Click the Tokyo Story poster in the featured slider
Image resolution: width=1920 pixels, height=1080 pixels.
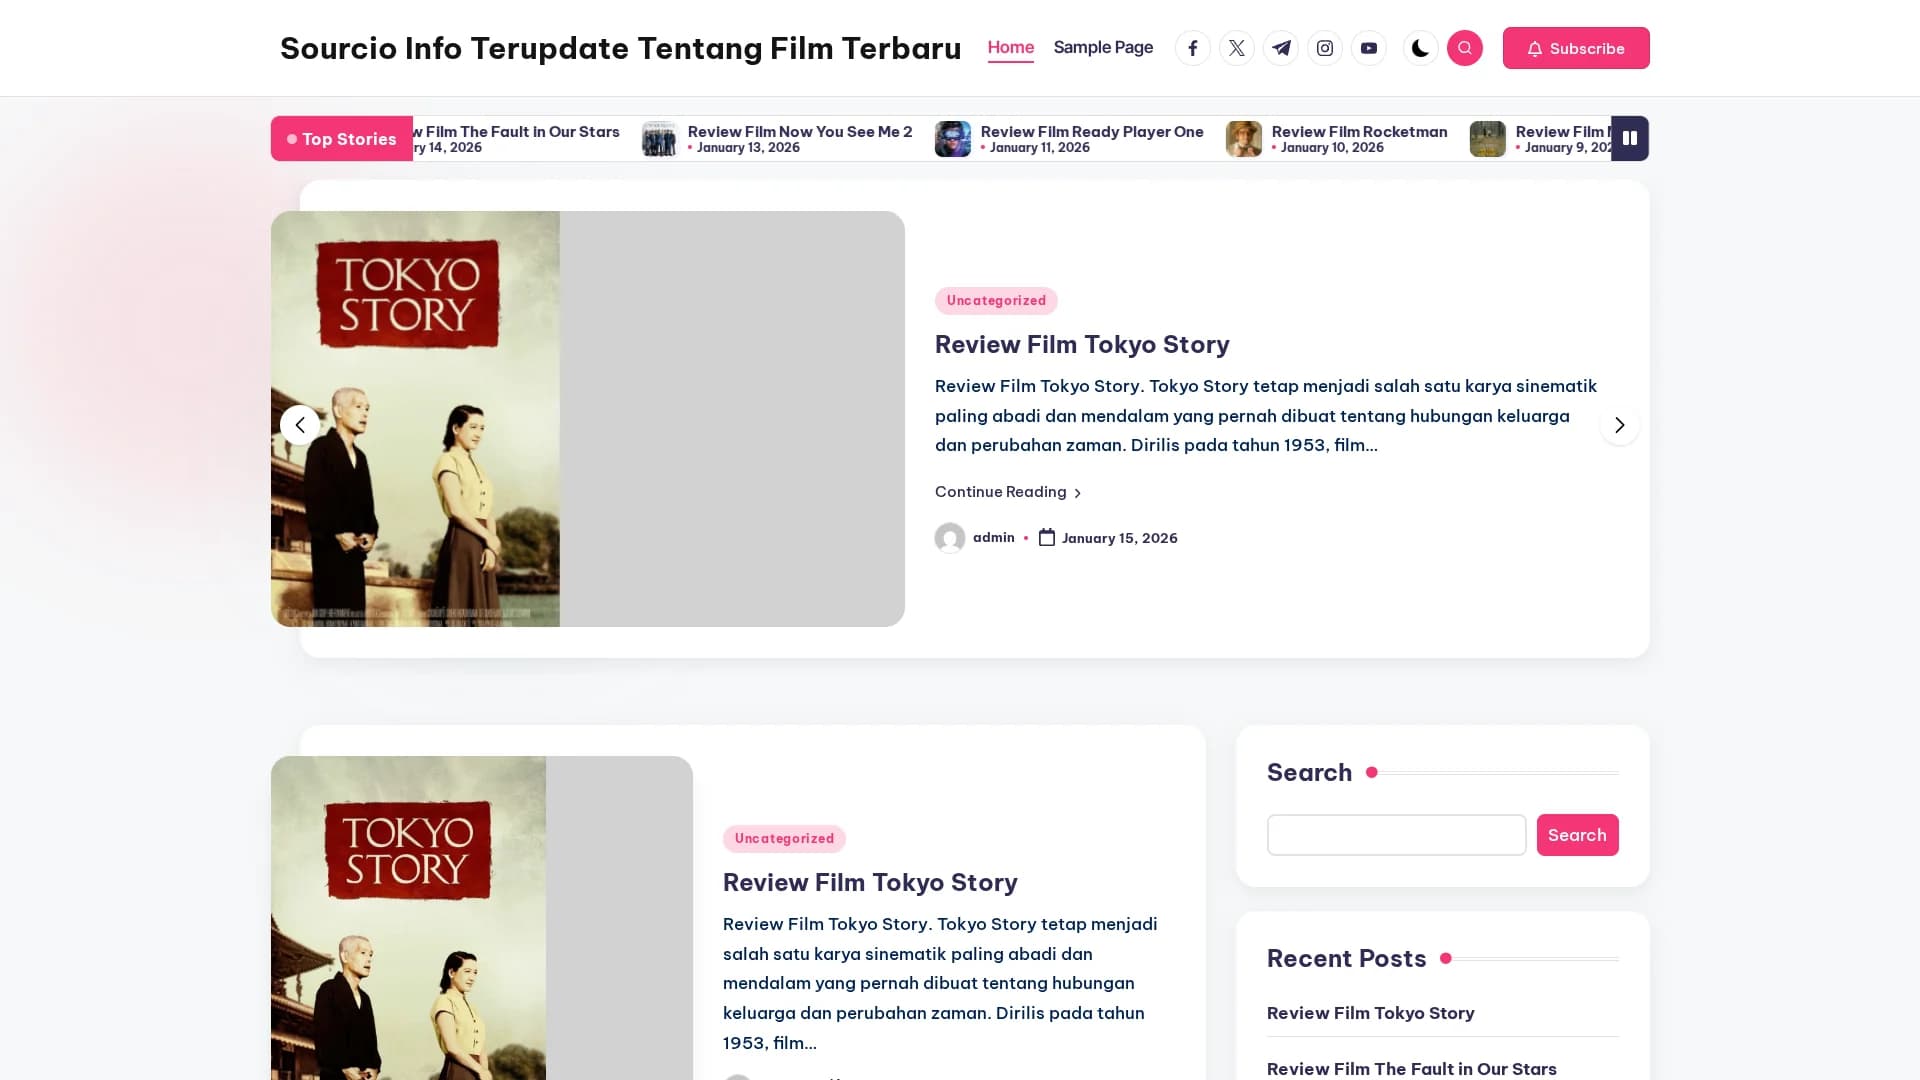[588, 419]
